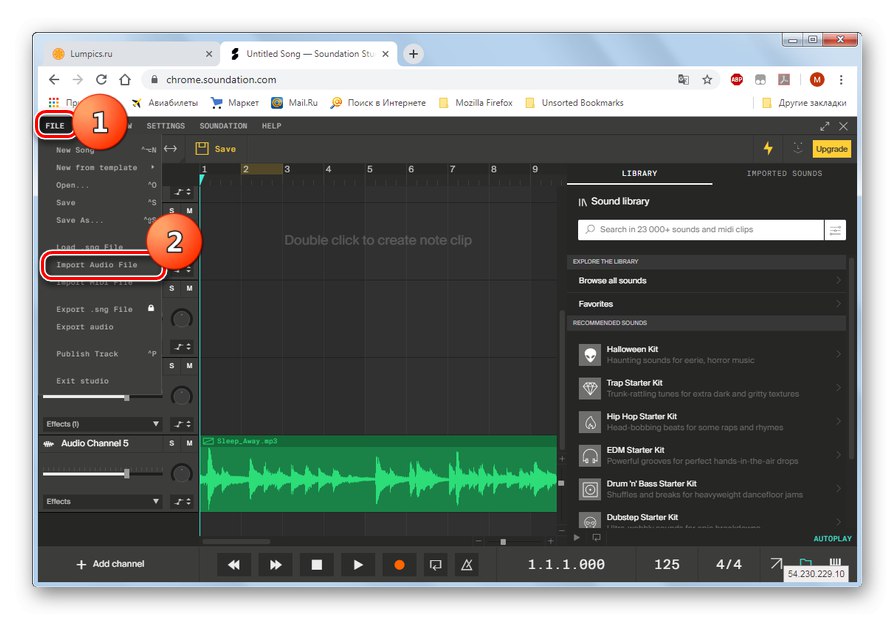Bookmark this page with the star

[x=707, y=79]
